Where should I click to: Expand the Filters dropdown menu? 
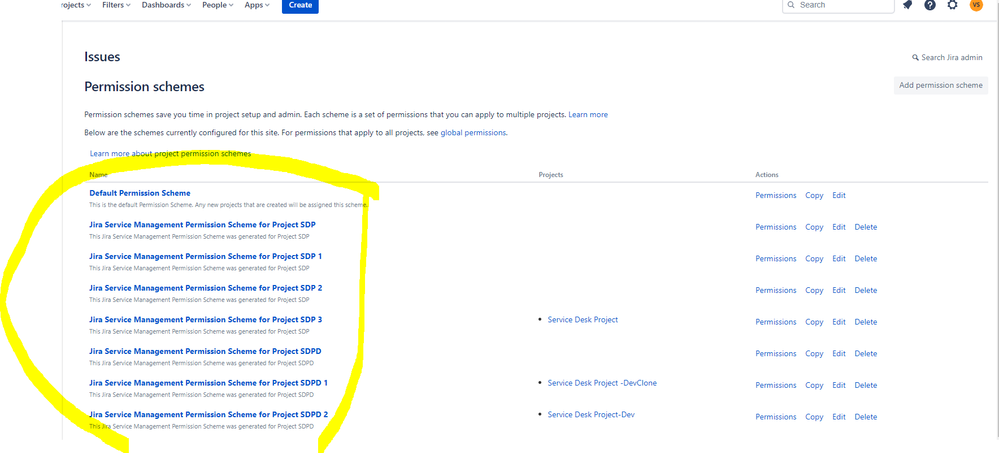117,4
